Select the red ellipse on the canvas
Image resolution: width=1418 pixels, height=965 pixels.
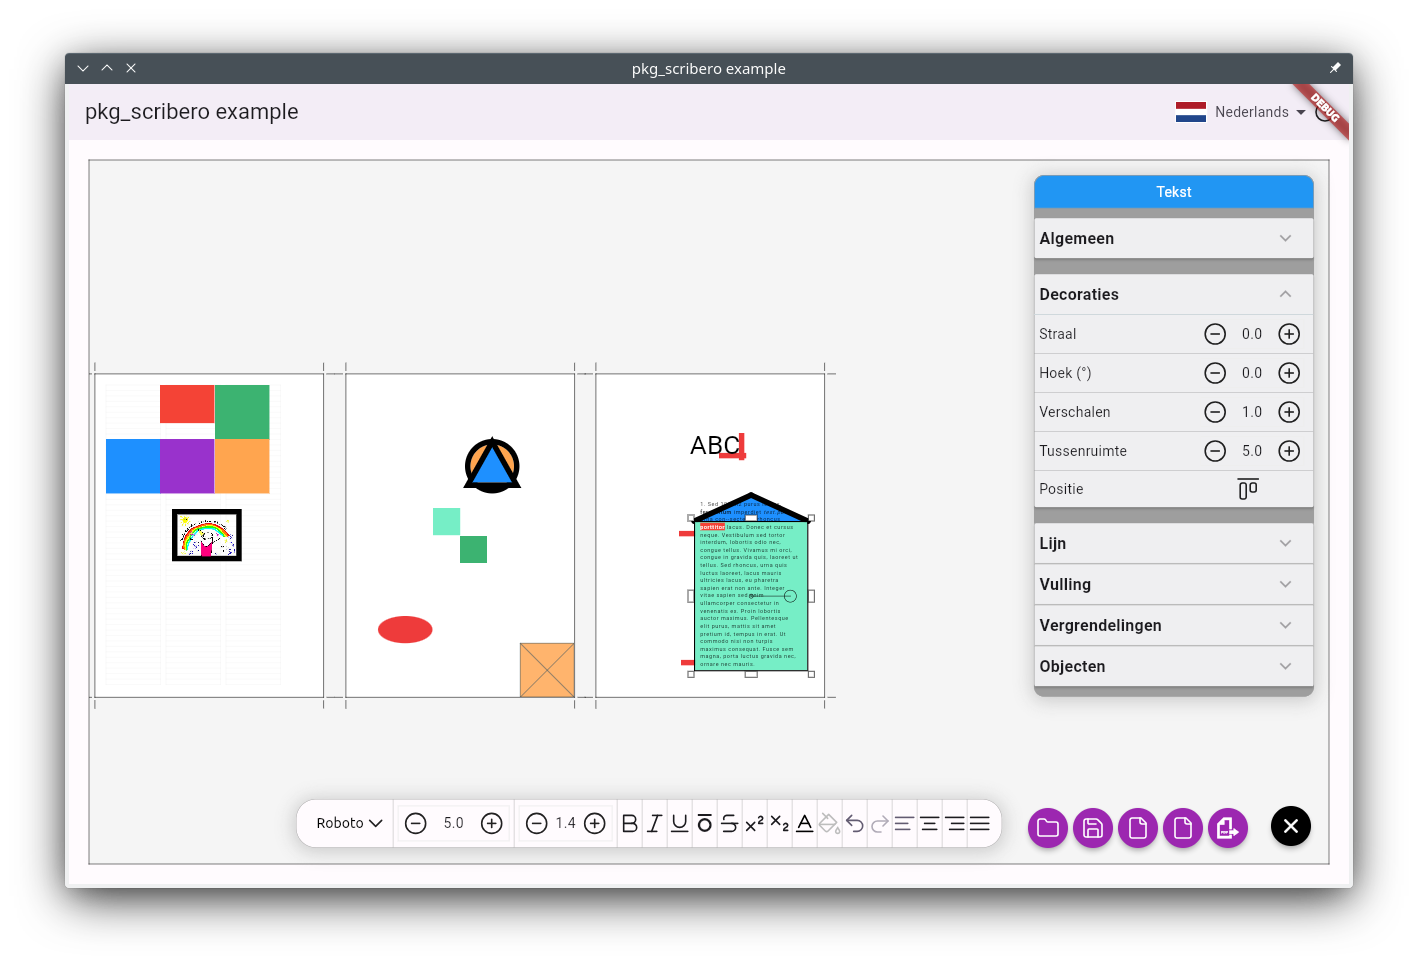click(x=405, y=629)
